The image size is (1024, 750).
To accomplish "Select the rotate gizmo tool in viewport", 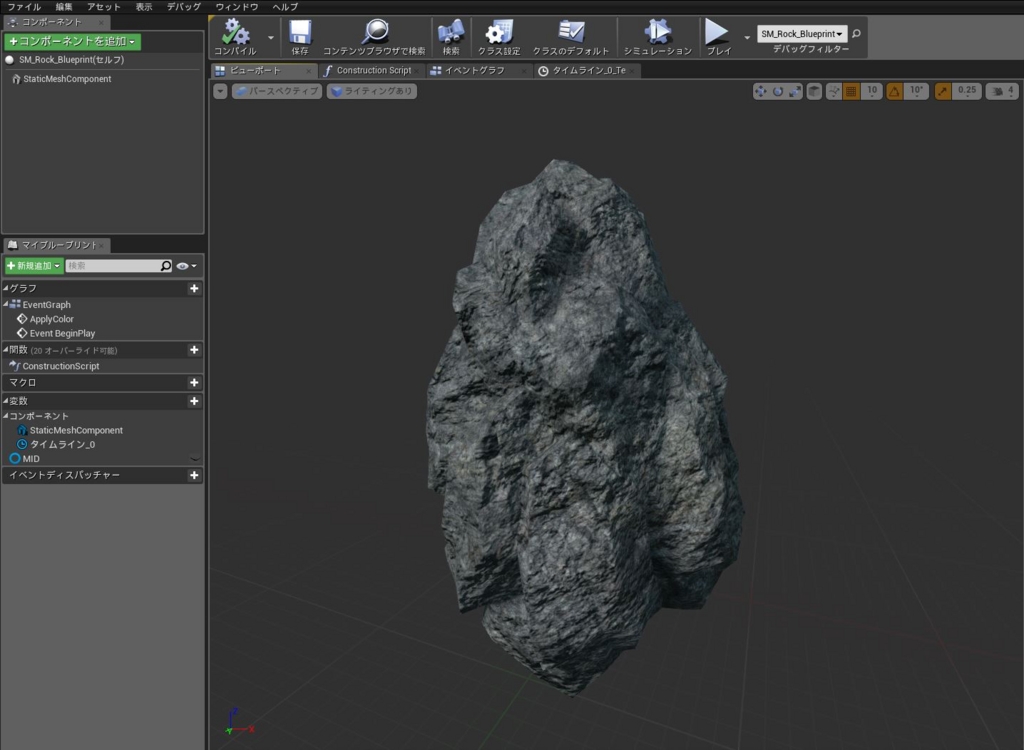I will tap(778, 91).
